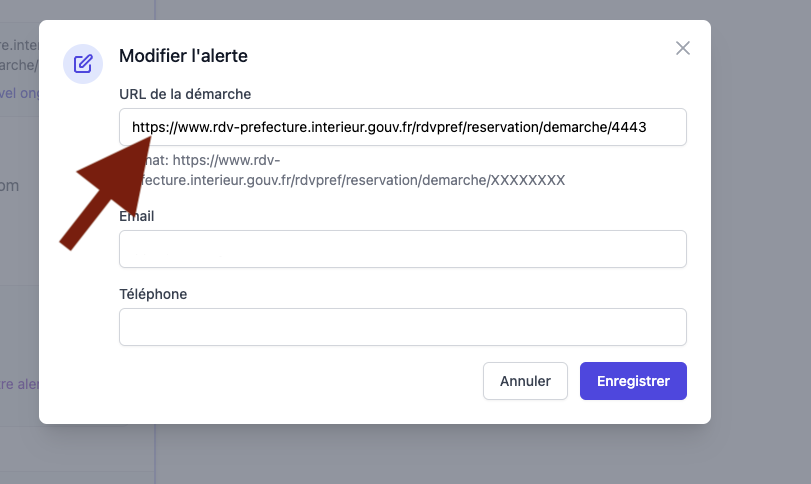The height and width of the screenshot is (484, 811).
Task: Click the URL de la démarche label
Action: [x=185, y=94]
